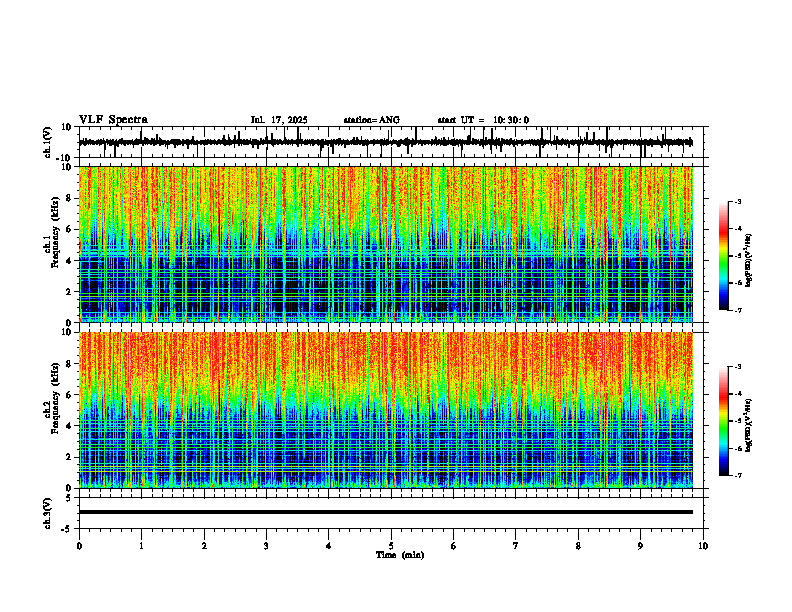The image size is (792, 612).
Task: Click time axis tick label "5"
Action: [x=391, y=546]
